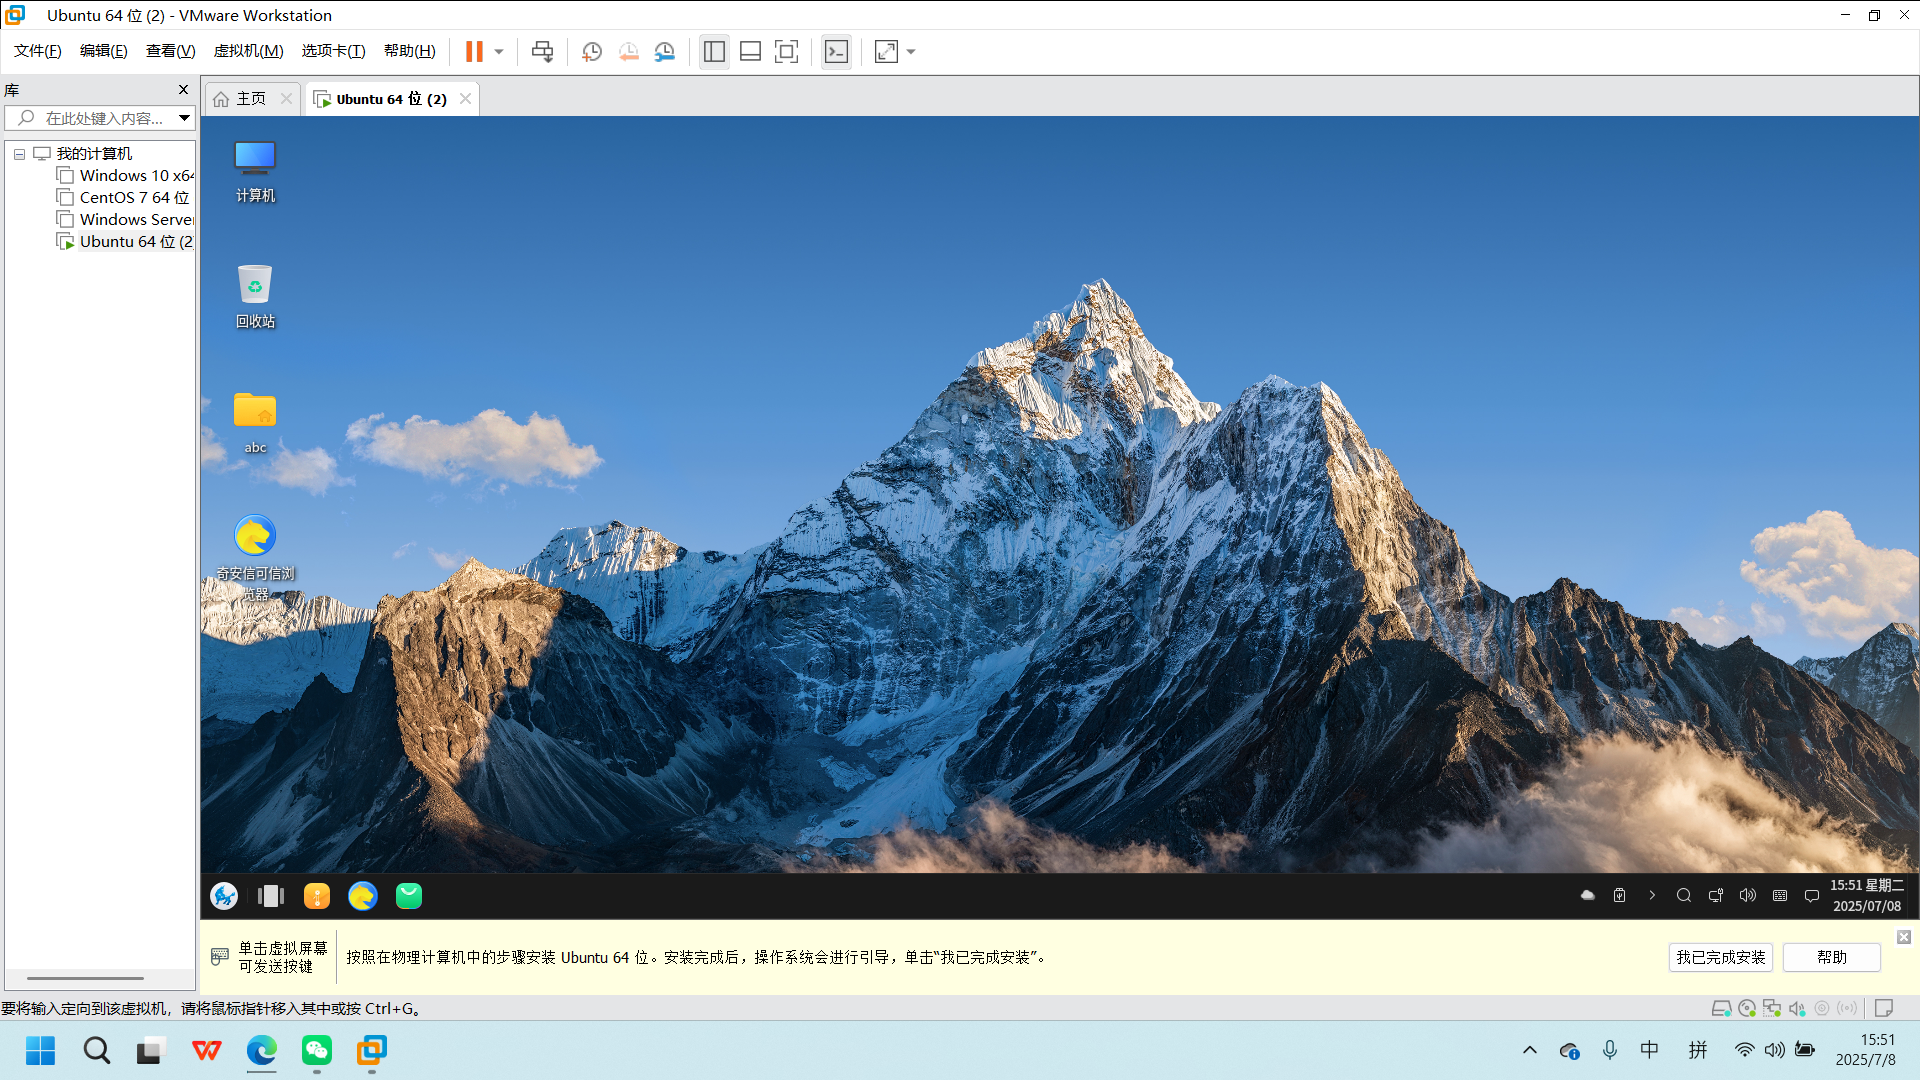This screenshot has width=1920, height=1080.
Task: Open the 编辑(E) menu
Action: (x=104, y=51)
